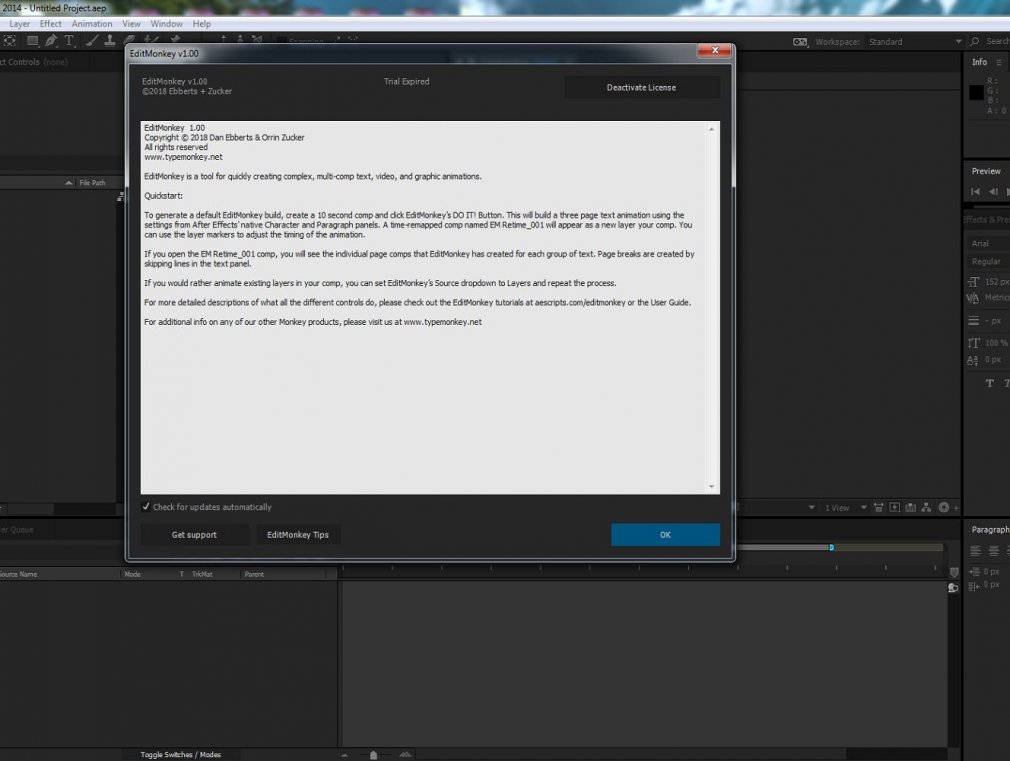Select the Clone Stamp tool
Screen dimensions: 1010x761
[x=110, y=41]
